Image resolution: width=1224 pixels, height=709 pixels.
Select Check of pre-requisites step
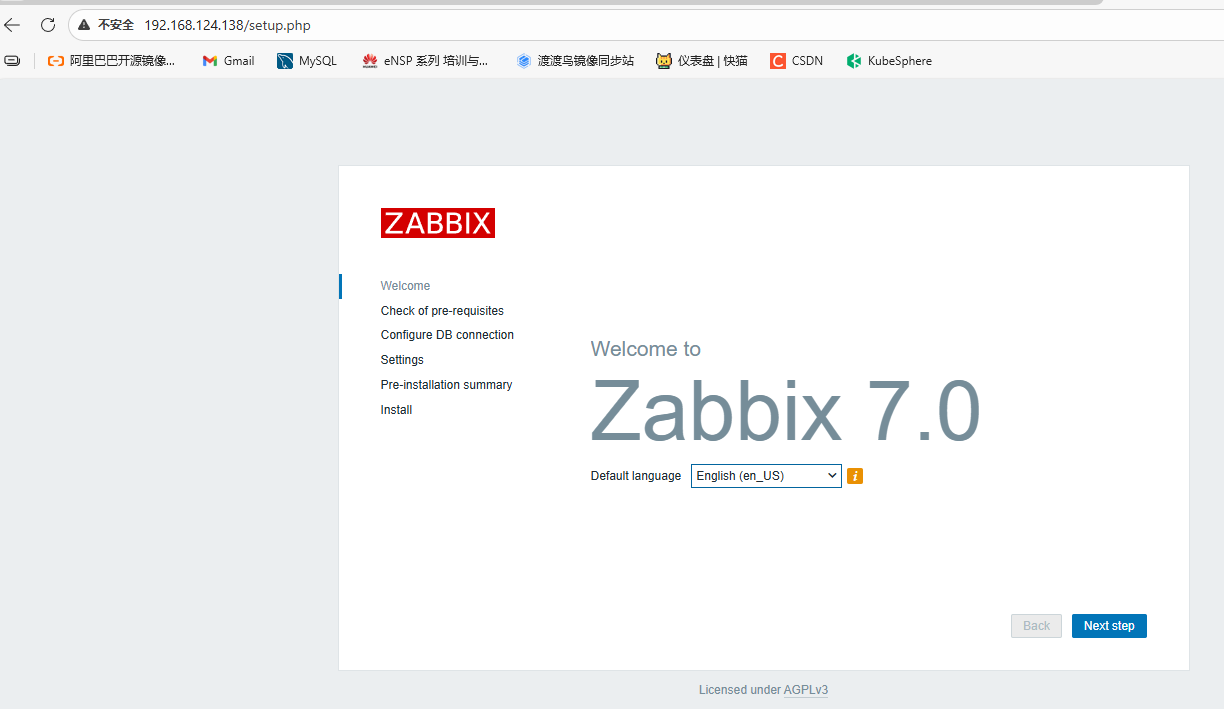coord(442,311)
